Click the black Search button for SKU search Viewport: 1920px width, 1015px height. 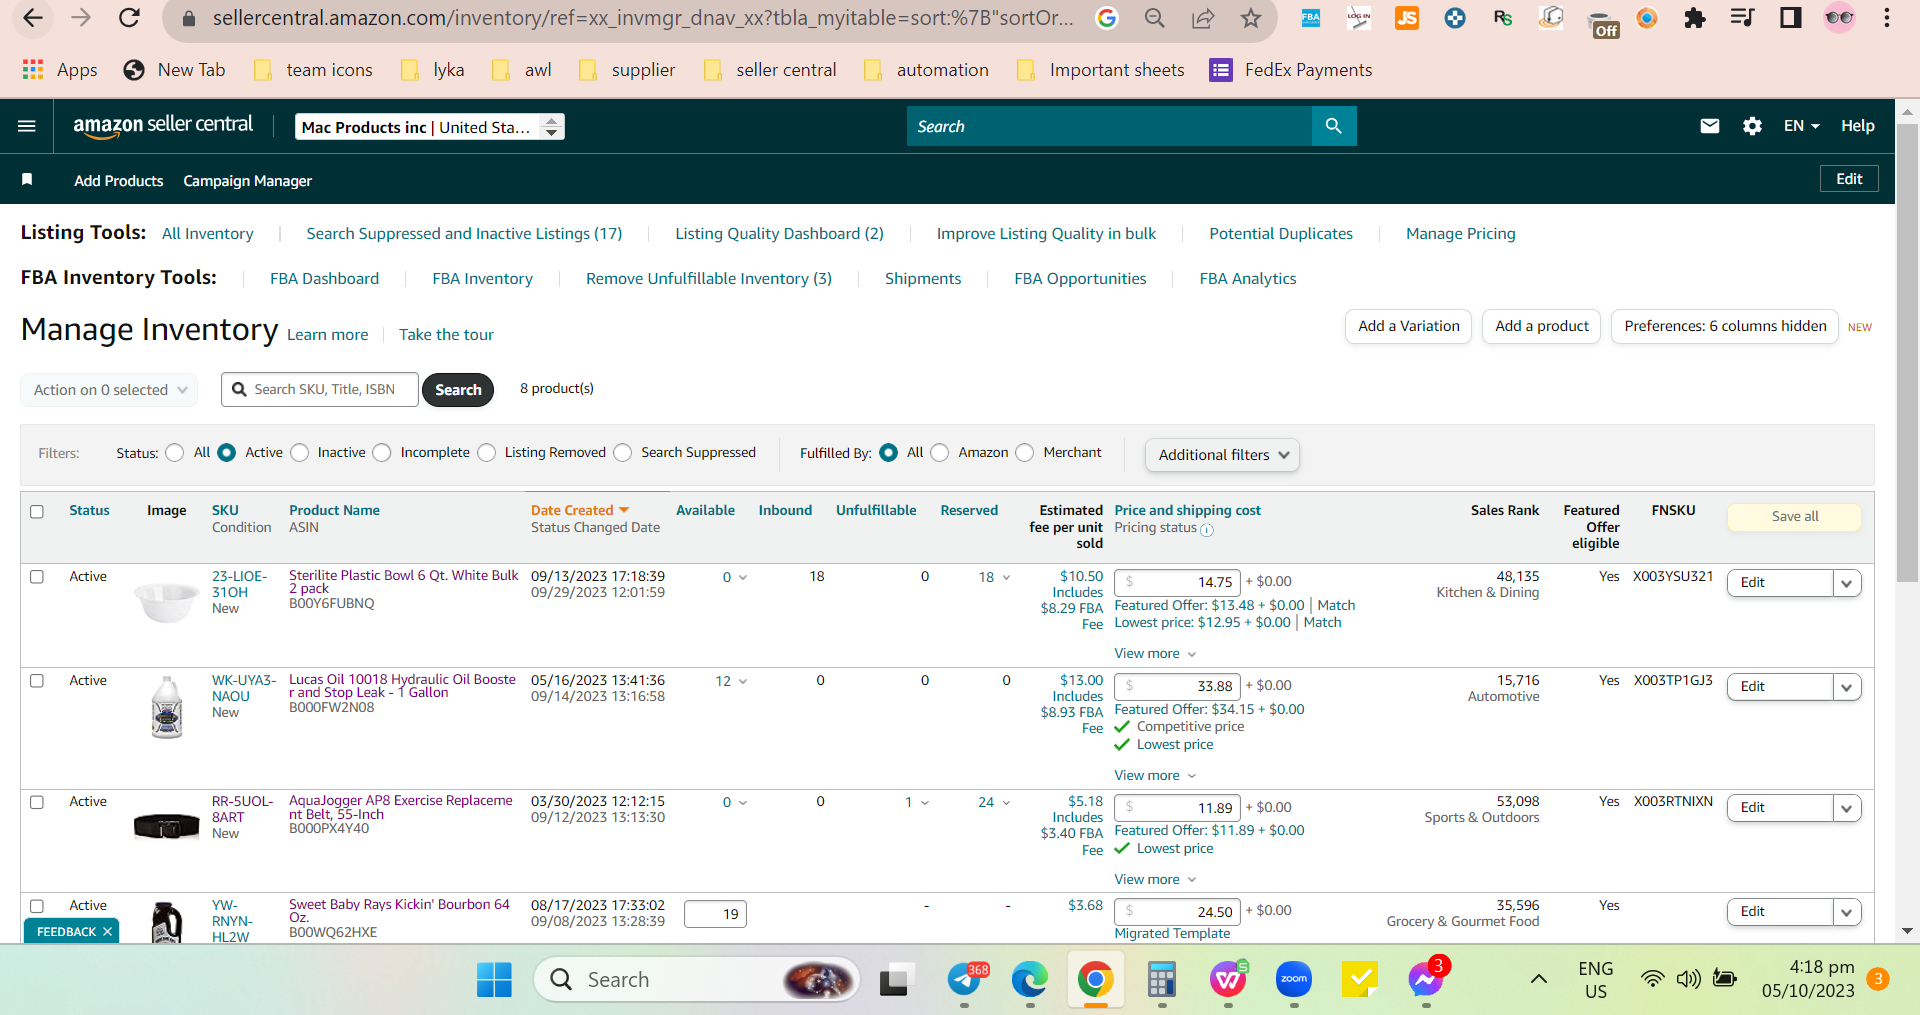click(x=458, y=390)
